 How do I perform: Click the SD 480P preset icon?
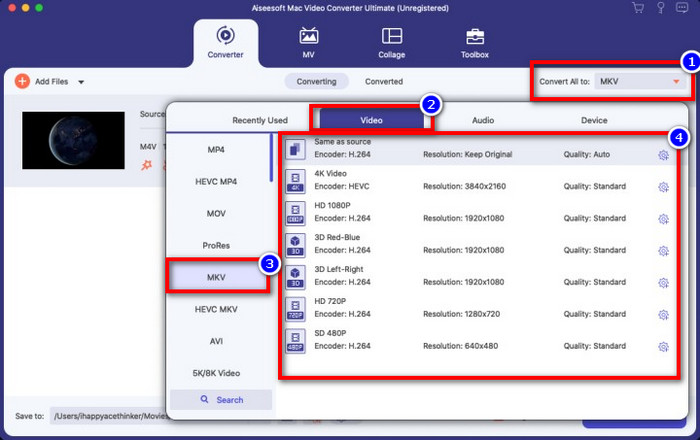(295, 340)
